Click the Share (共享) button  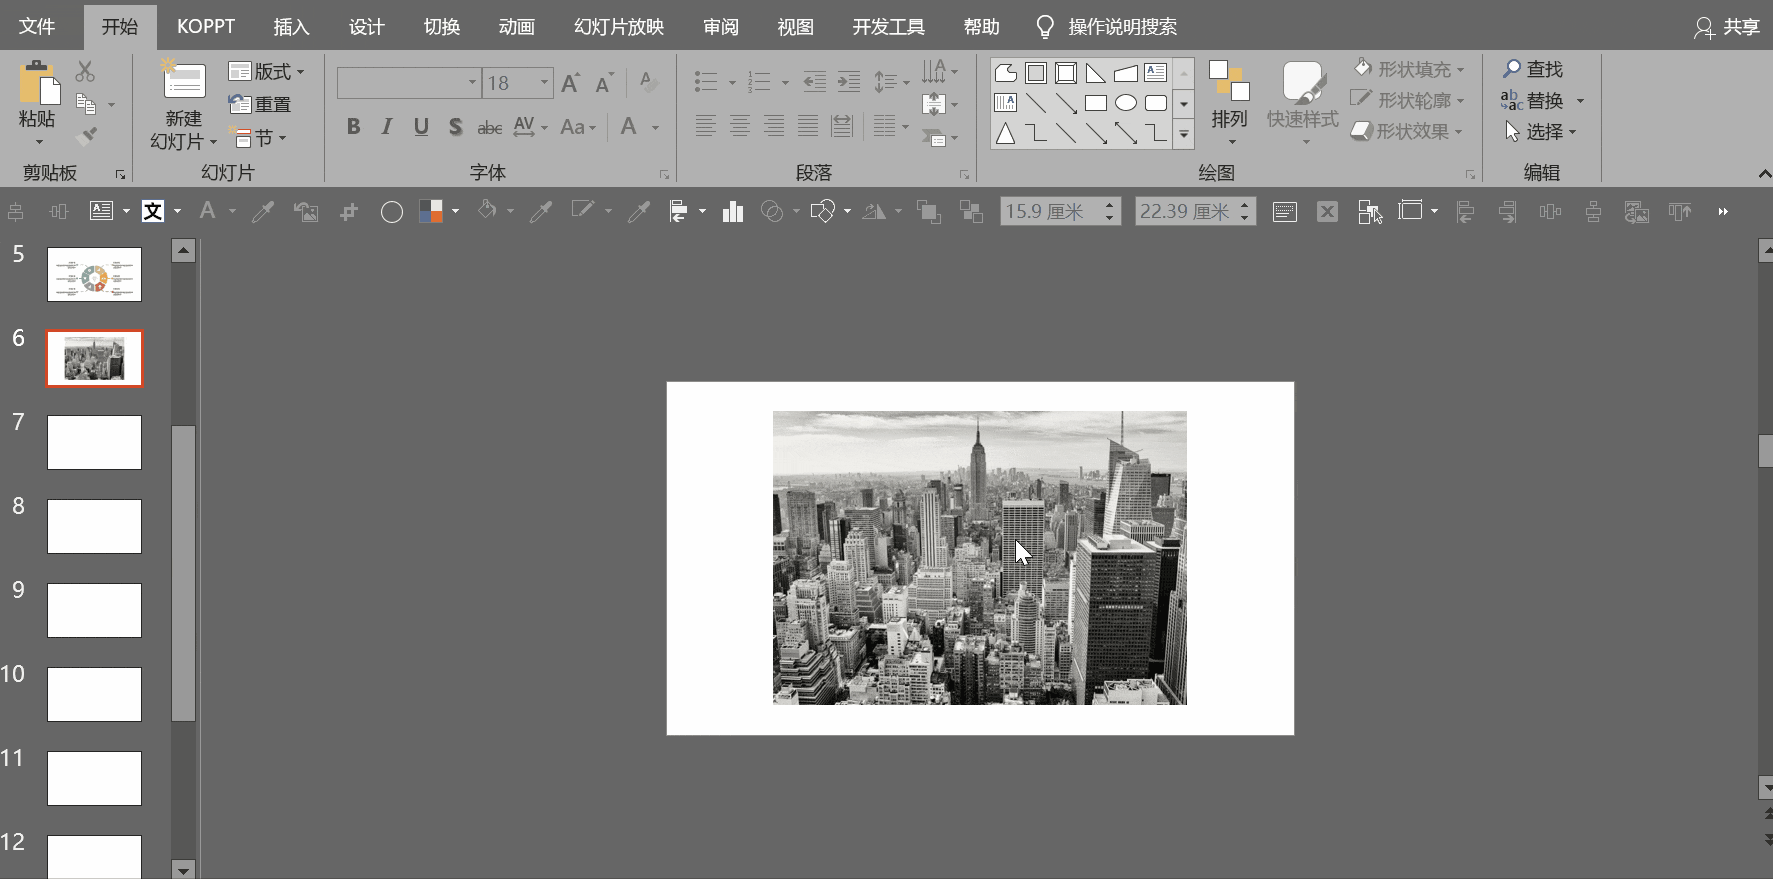[1727, 27]
